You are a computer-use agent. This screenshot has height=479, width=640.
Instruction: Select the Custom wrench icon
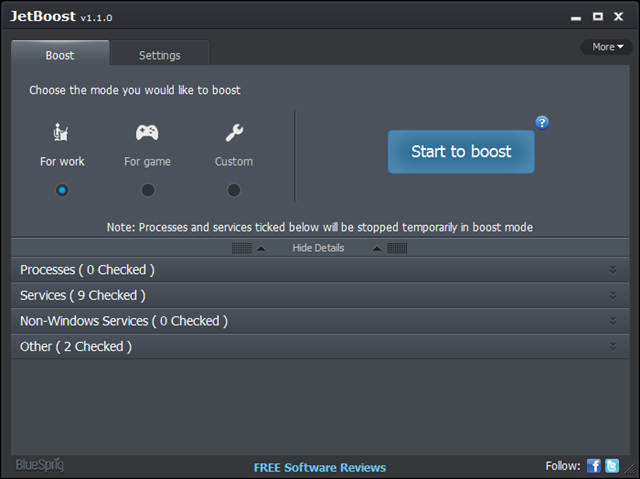pyautogui.click(x=234, y=133)
